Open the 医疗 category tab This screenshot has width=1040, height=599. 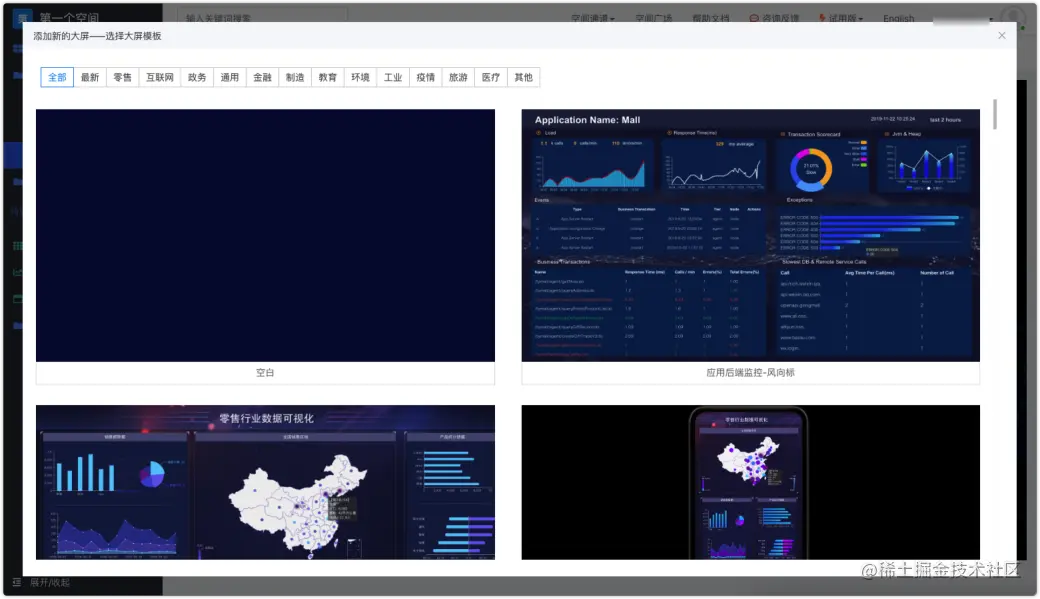click(490, 77)
